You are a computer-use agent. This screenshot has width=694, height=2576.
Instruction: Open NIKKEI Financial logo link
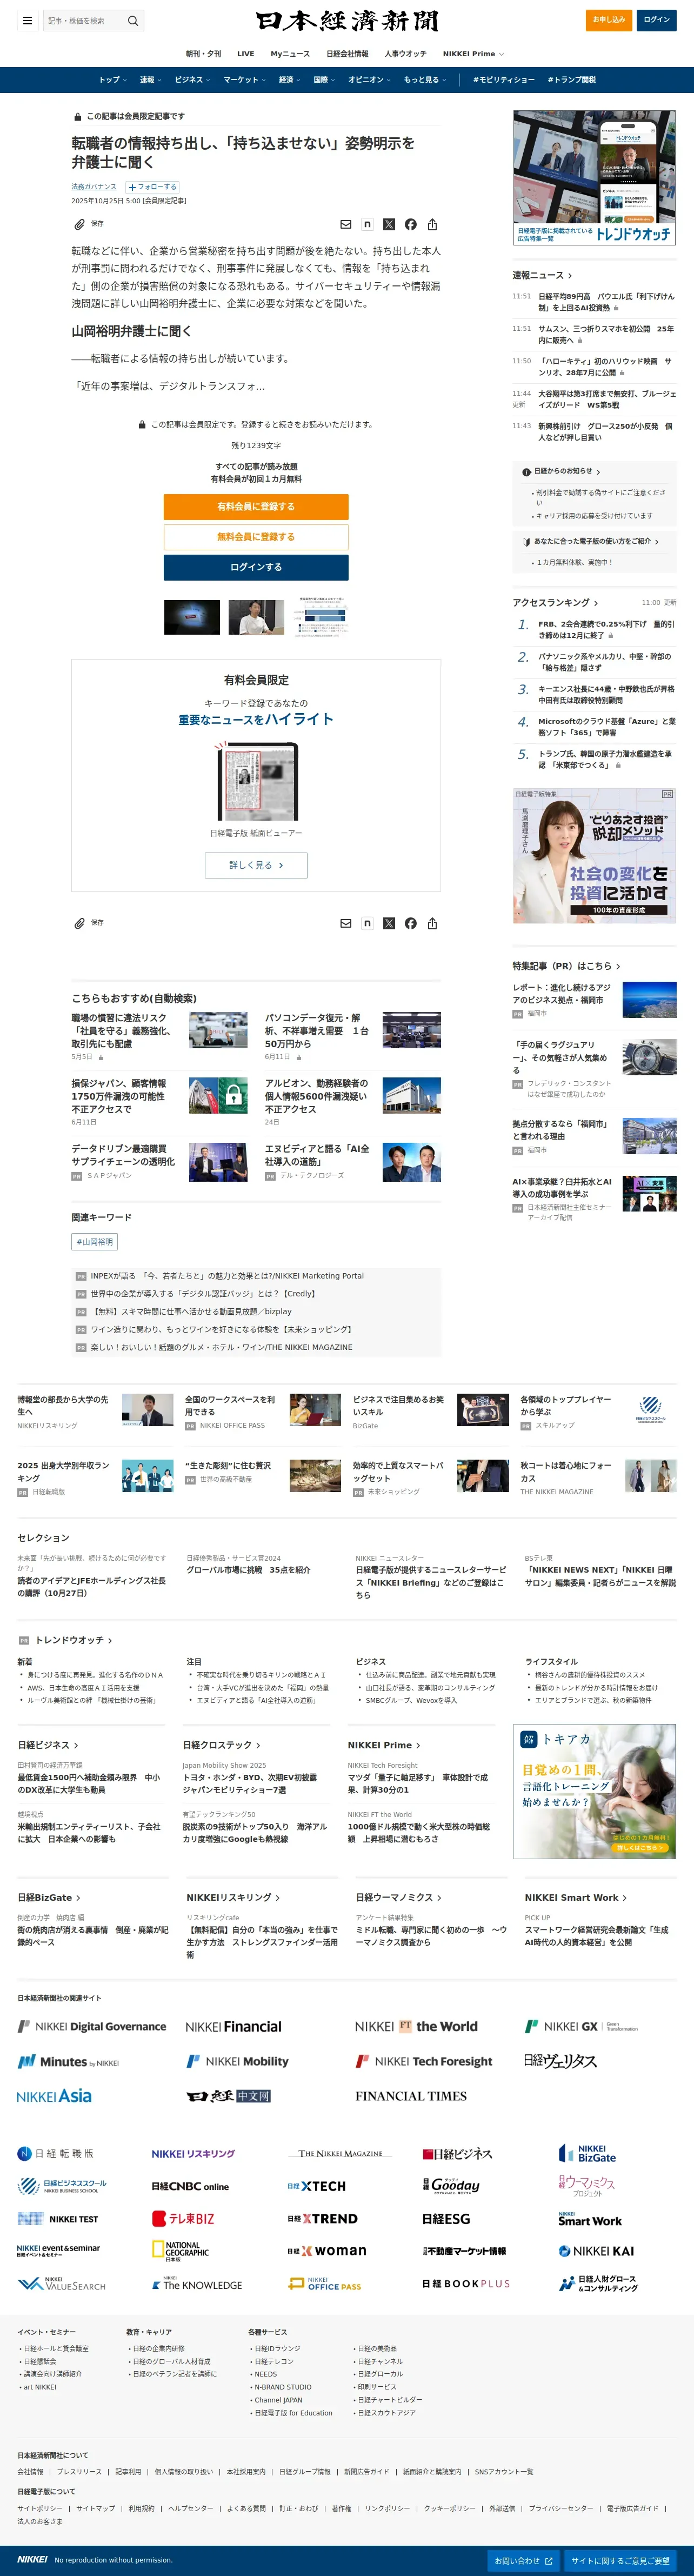click(x=234, y=2026)
